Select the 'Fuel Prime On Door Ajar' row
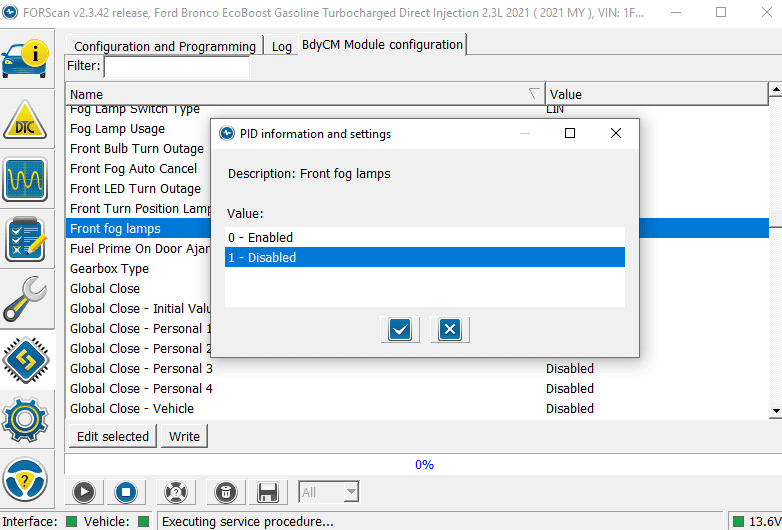 139,248
